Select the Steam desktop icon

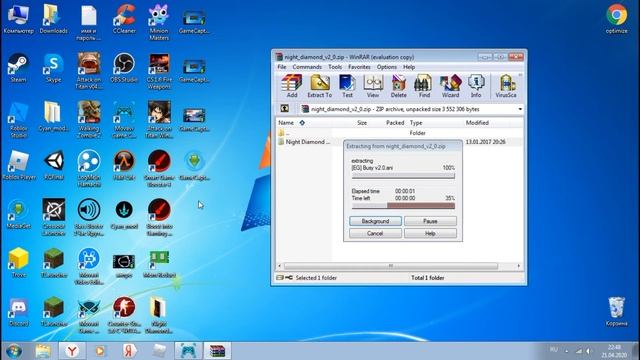click(18, 68)
